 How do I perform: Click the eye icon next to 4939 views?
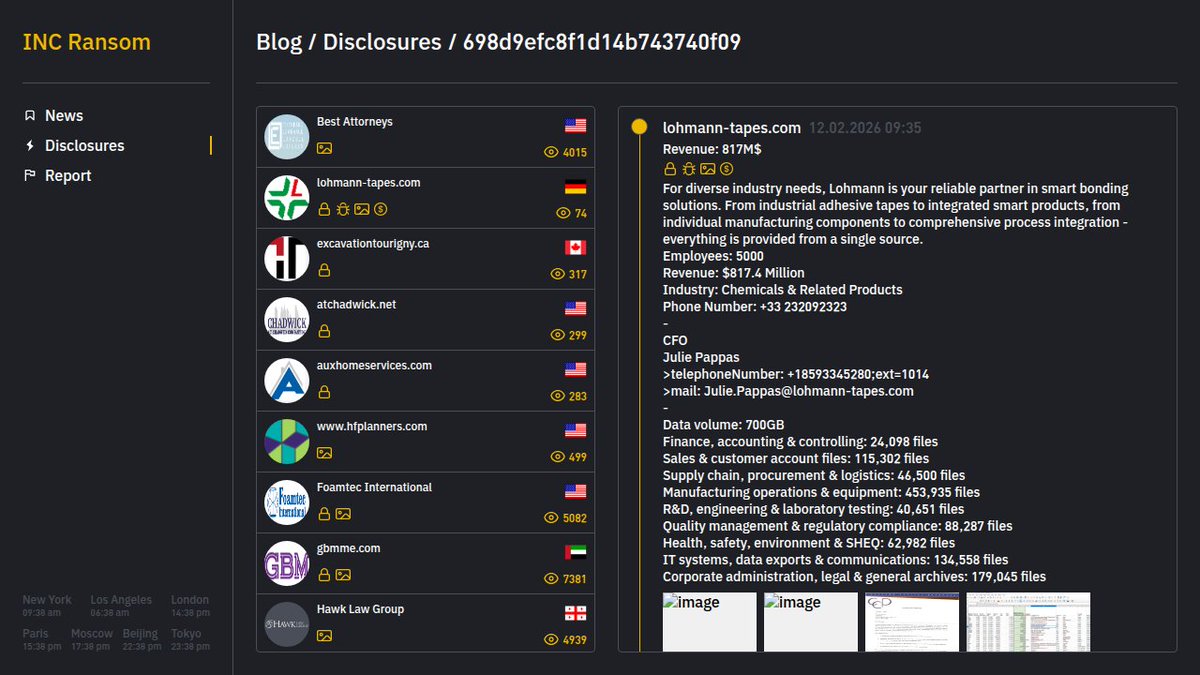click(550, 641)
